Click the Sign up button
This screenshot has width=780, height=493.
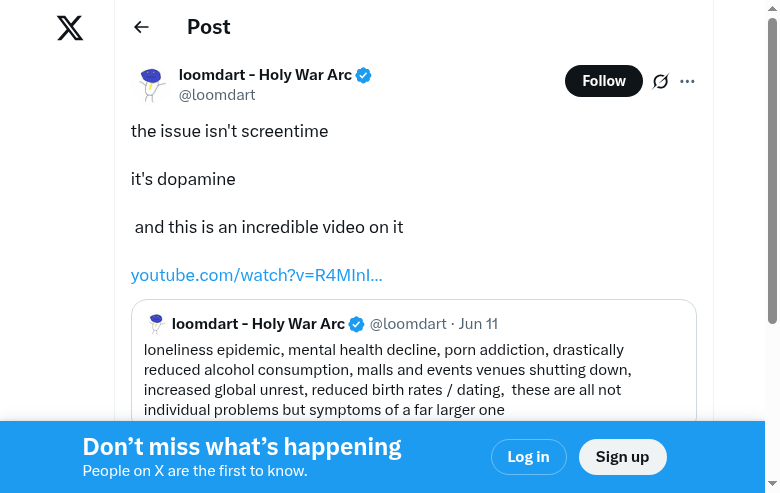click(x=622, y=457)
